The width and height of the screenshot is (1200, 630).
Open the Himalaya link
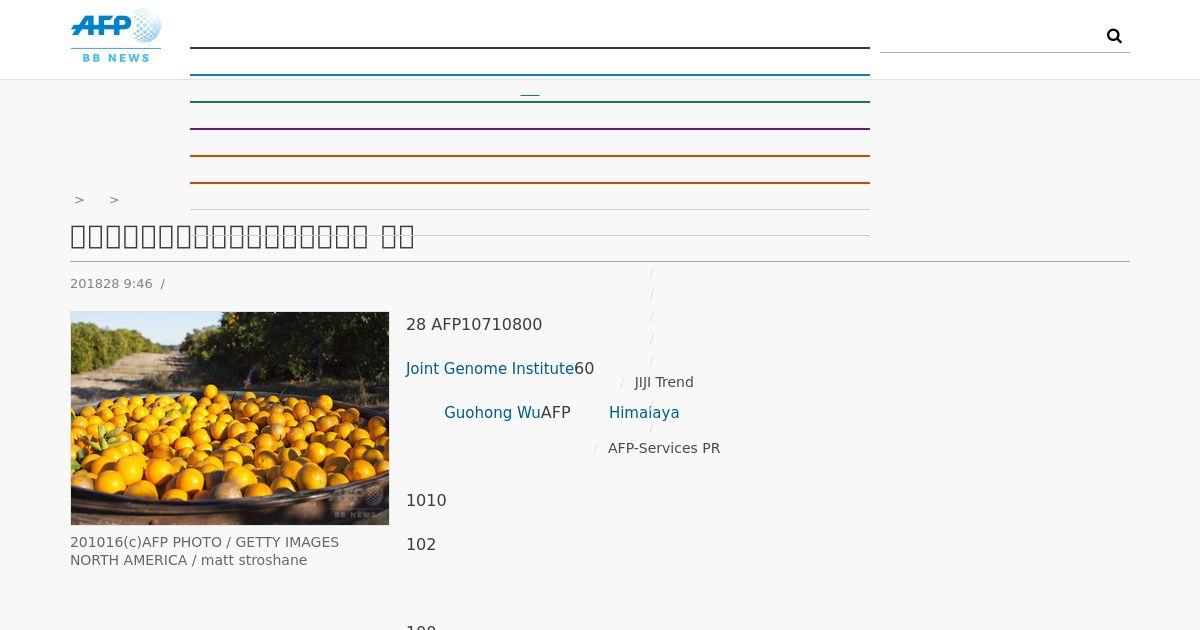(644, 413)
